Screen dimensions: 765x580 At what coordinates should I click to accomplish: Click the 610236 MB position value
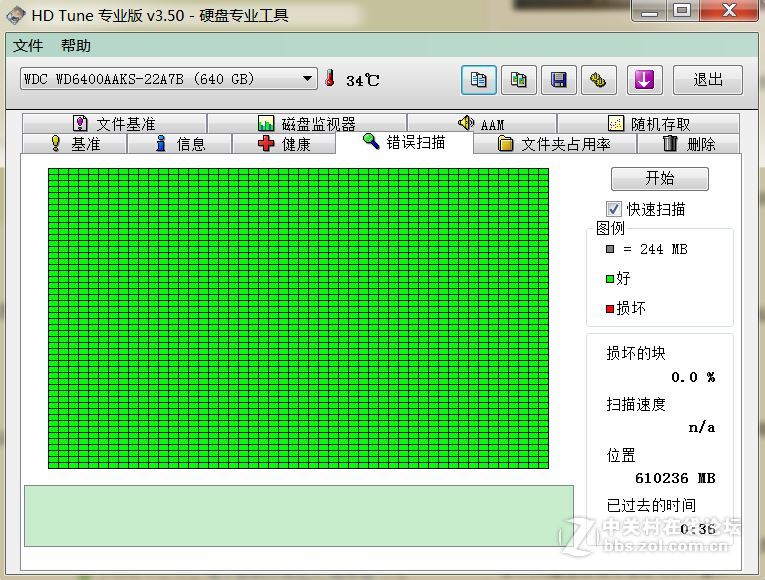[x=675, y=478]
